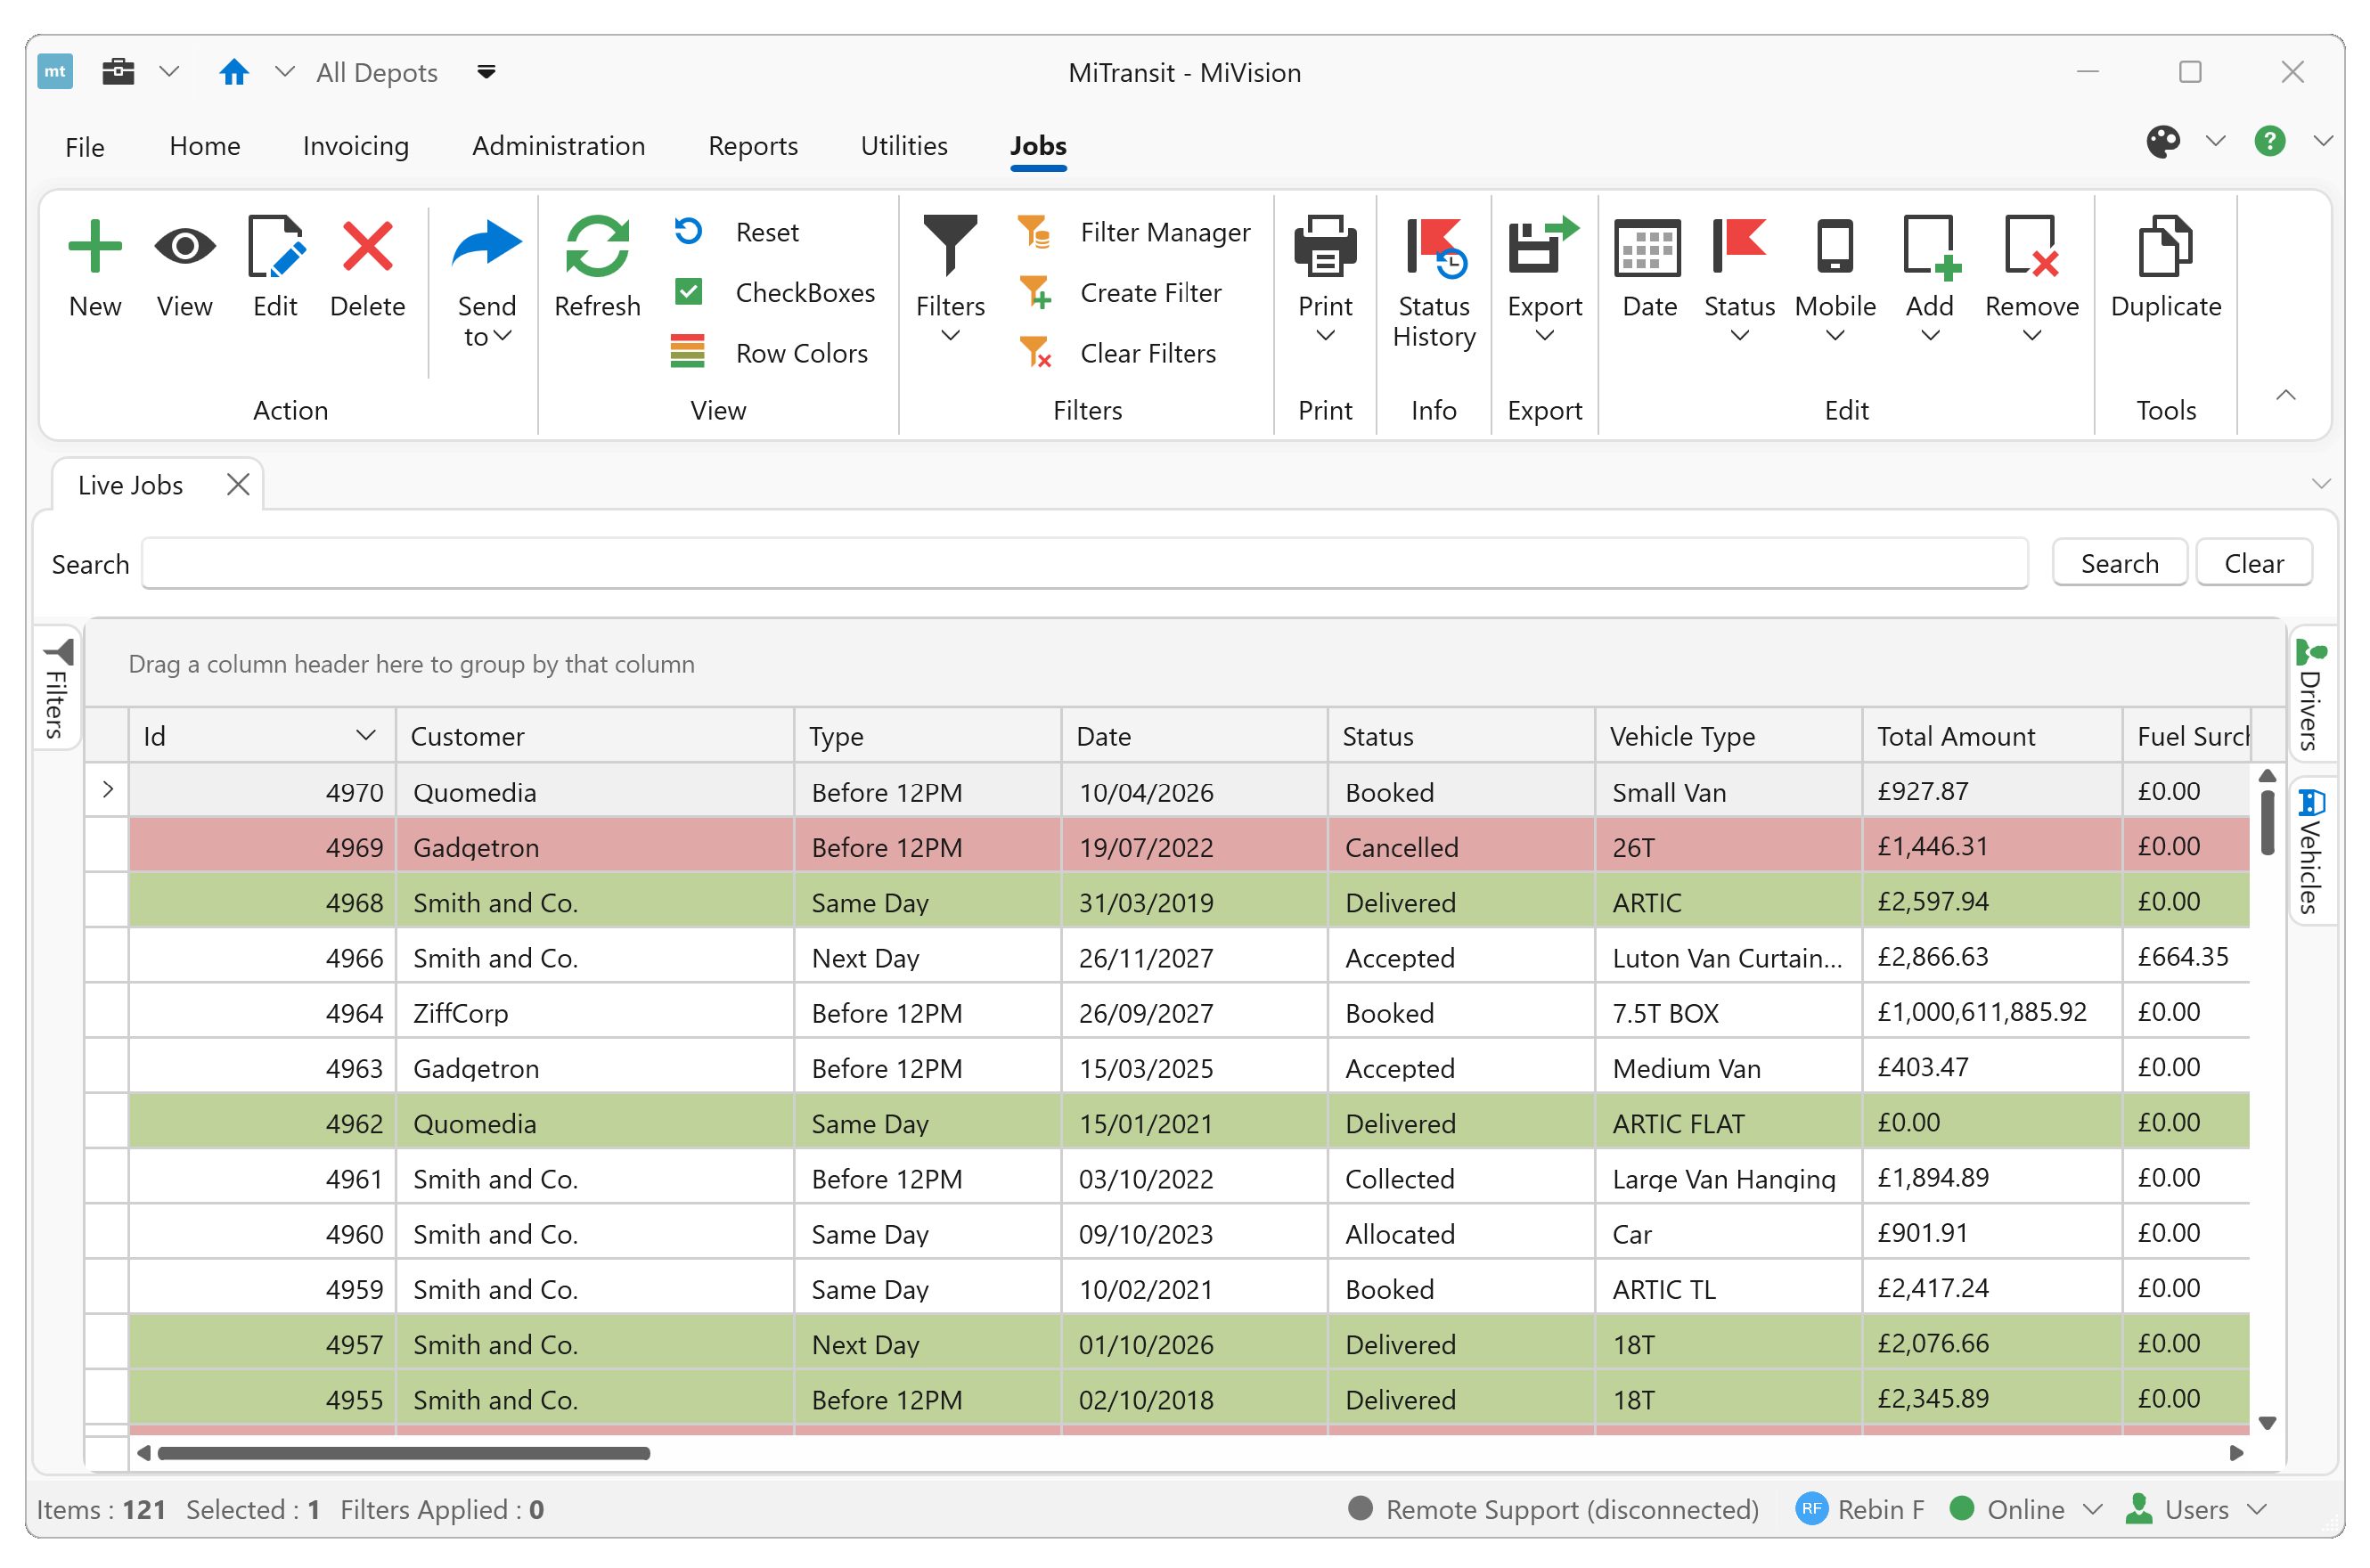Screen dimensions: 2370x1568
Task: Switch to the Invoicing tab
Action: coord(355,146)
